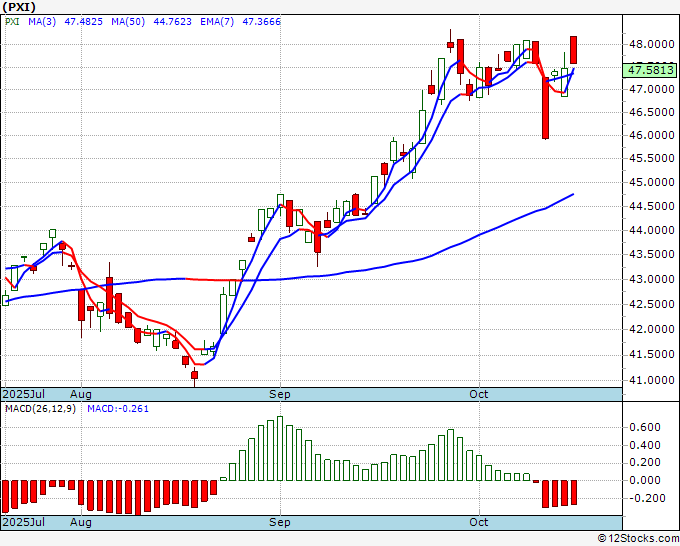The image size is (680, 546).
Task: Select the PXI legend label
Action: pos(12,22)
